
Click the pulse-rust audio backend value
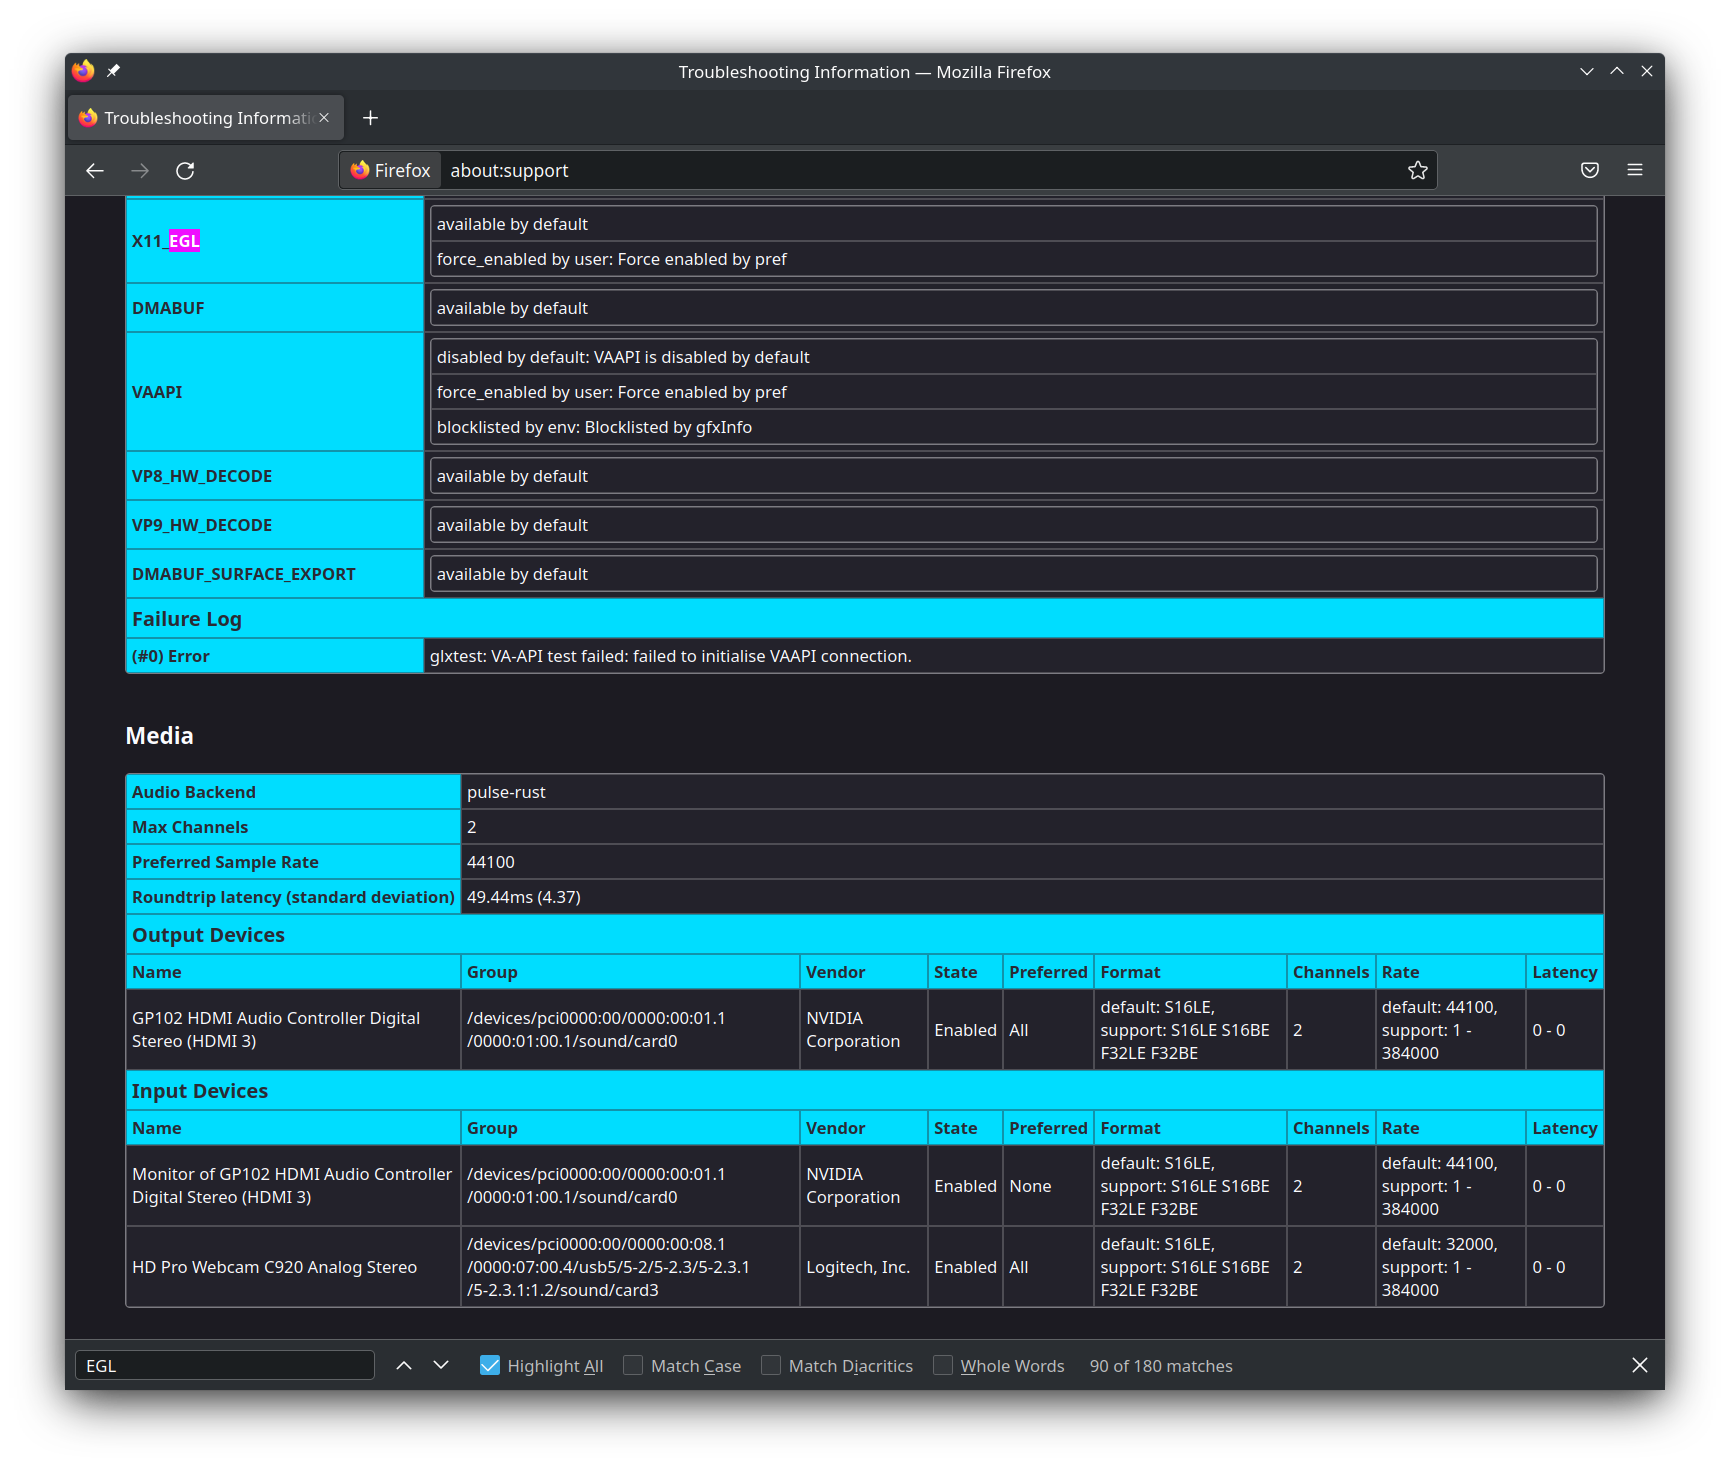pos(506,792)
